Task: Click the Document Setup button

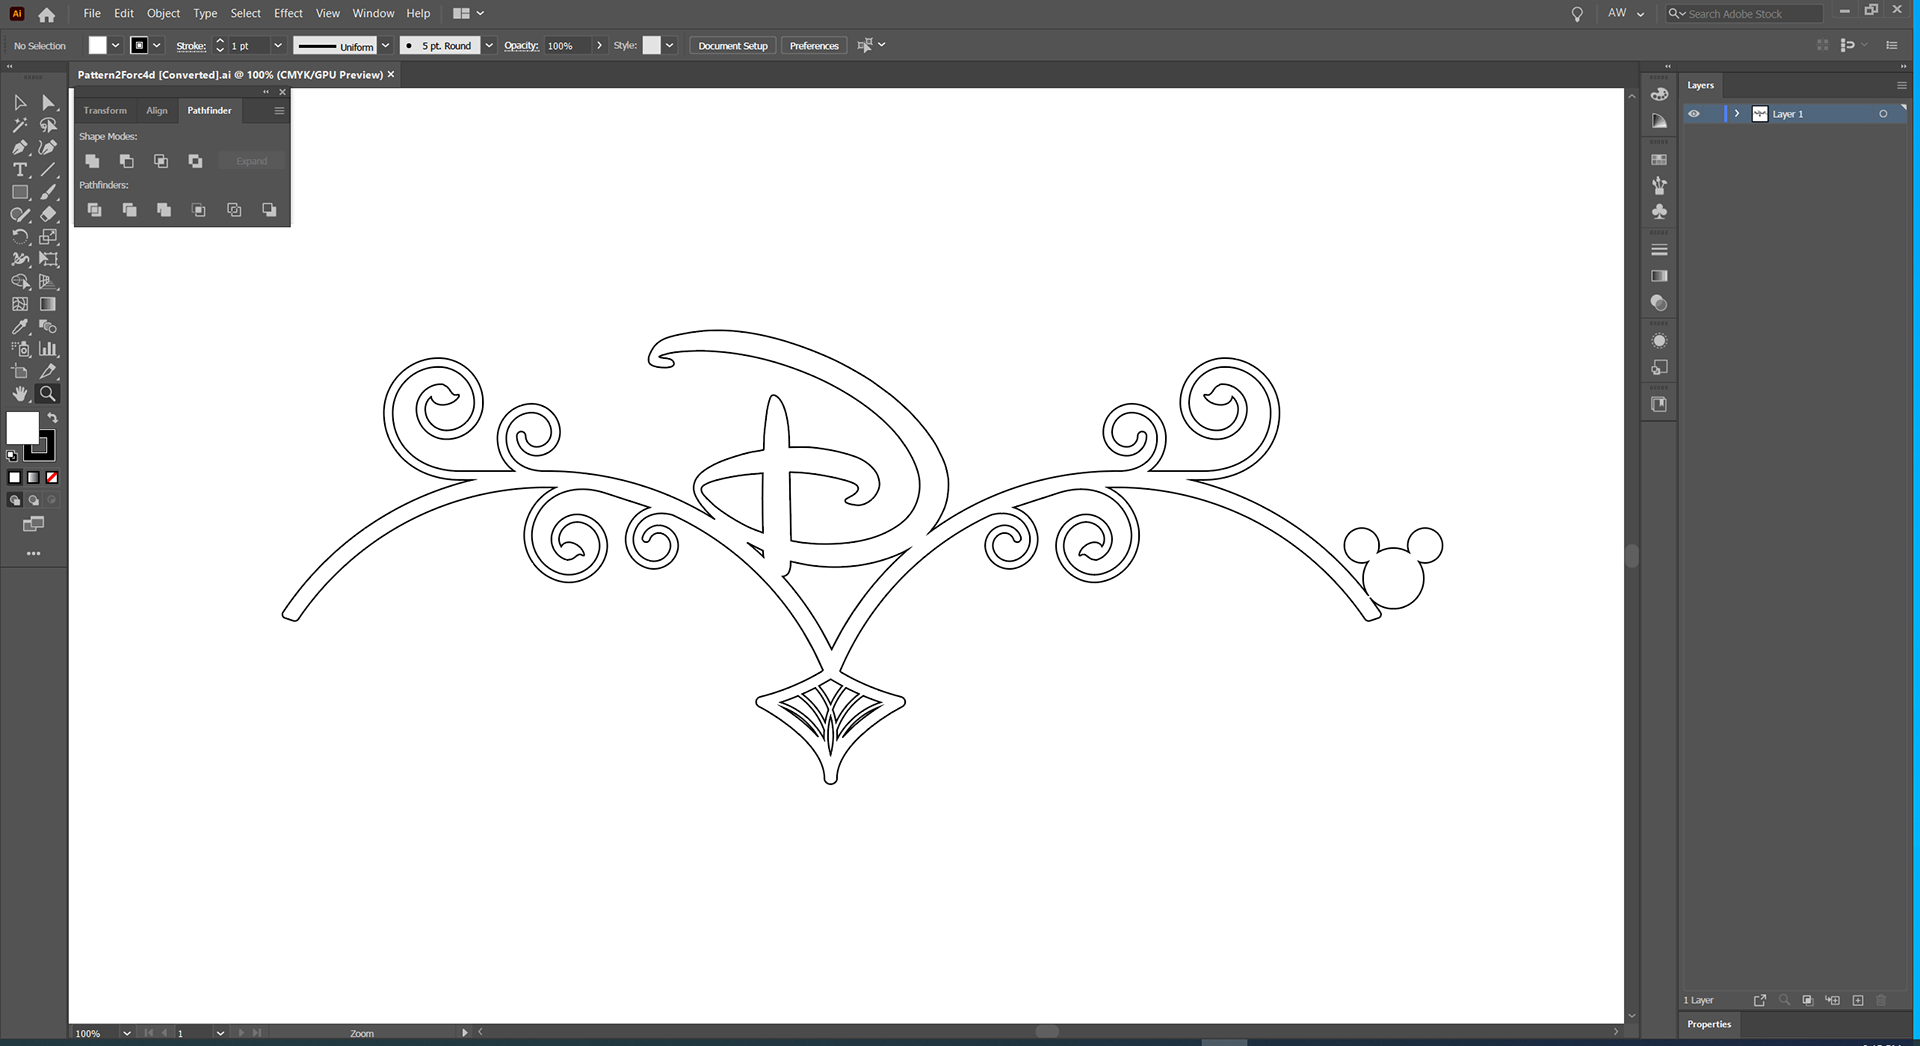Action: coord(733,46)
